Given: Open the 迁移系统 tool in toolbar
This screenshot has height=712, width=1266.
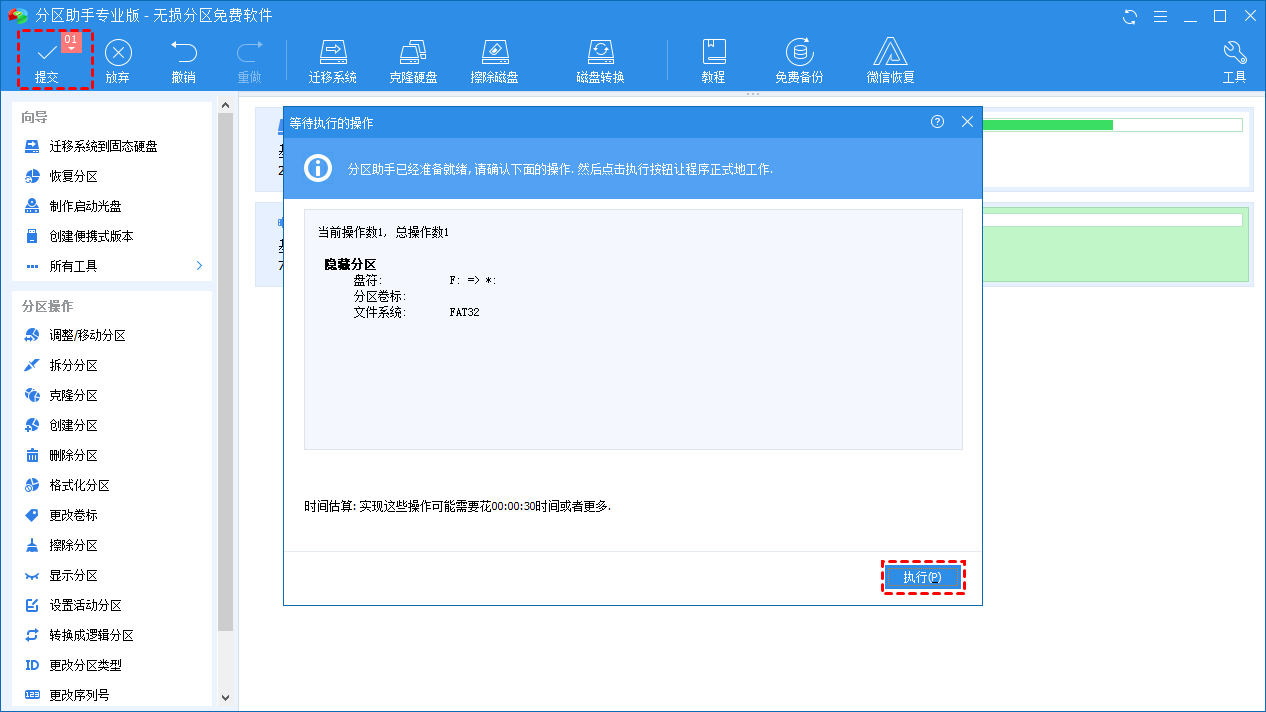Looking at the screenshot, I should [333, 60].
